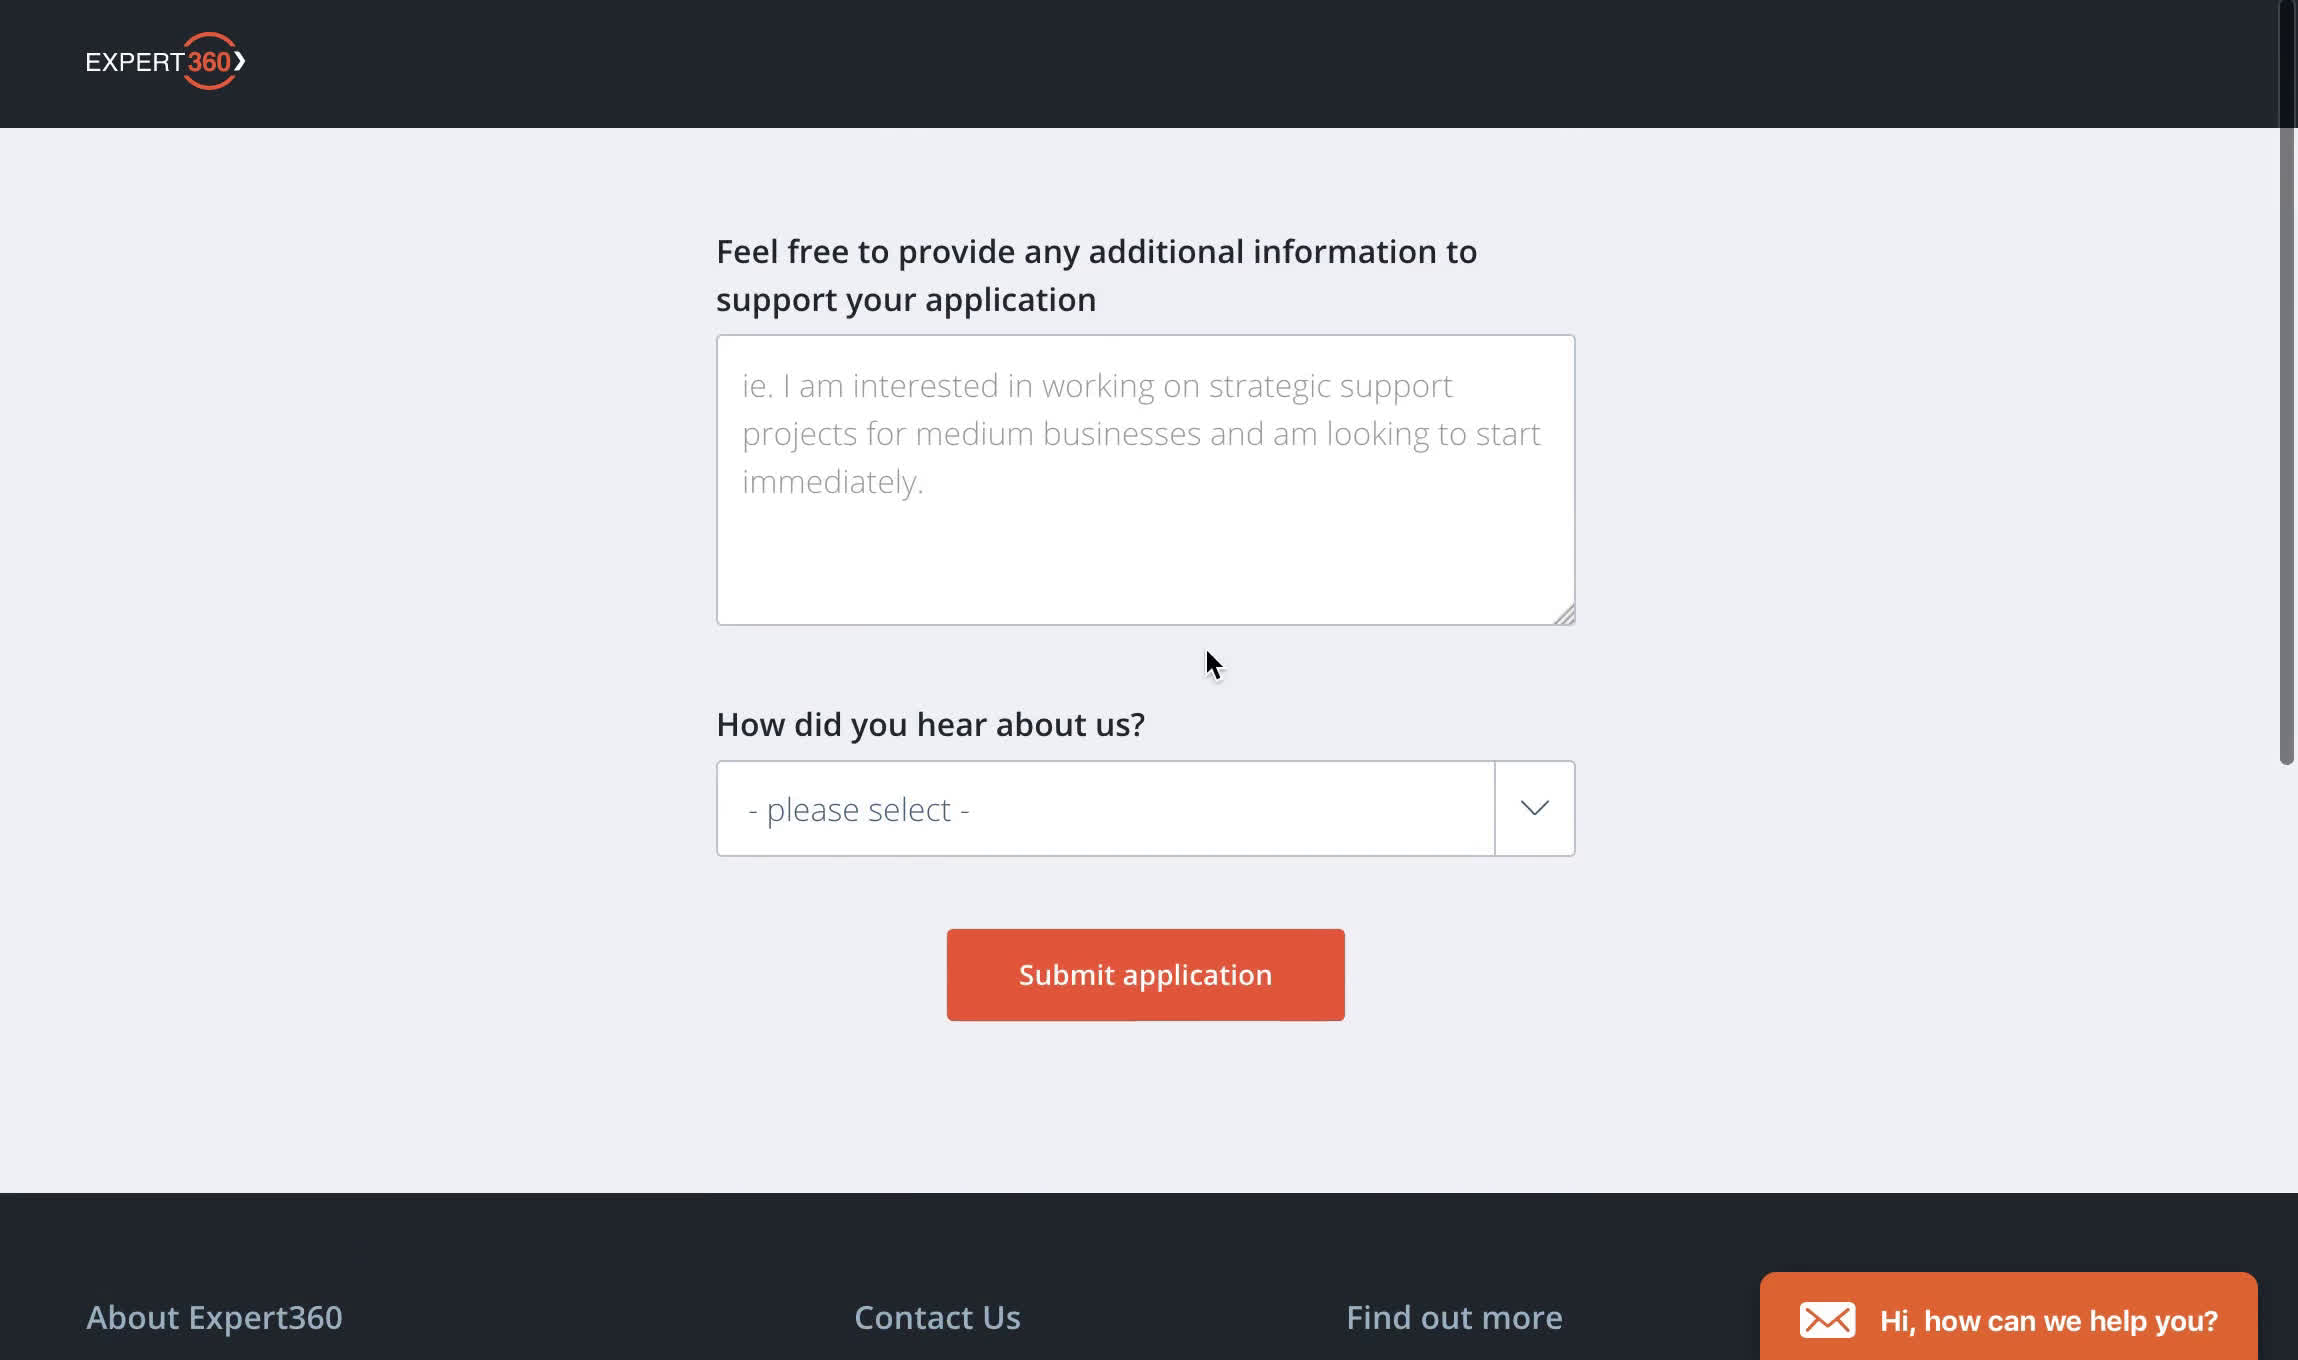This screenshot has width=2298, height=1360.
Task: Click the envelope icon in help widget
Action: [x=1827, y=1320]
